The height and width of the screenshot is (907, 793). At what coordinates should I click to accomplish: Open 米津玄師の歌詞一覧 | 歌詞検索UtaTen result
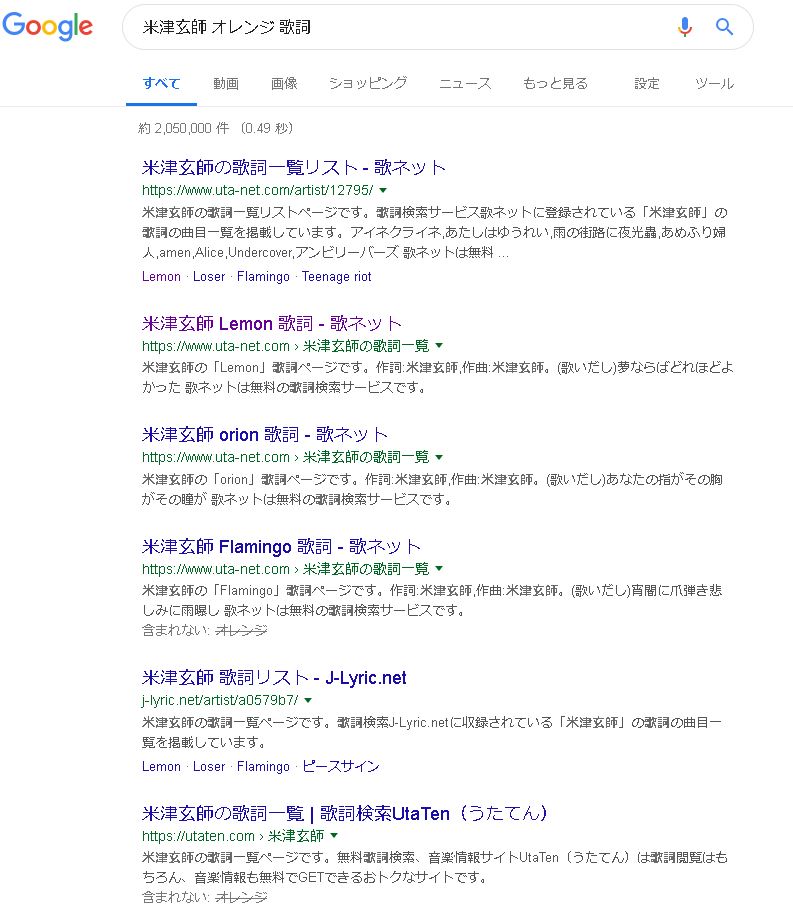(345, 813)
